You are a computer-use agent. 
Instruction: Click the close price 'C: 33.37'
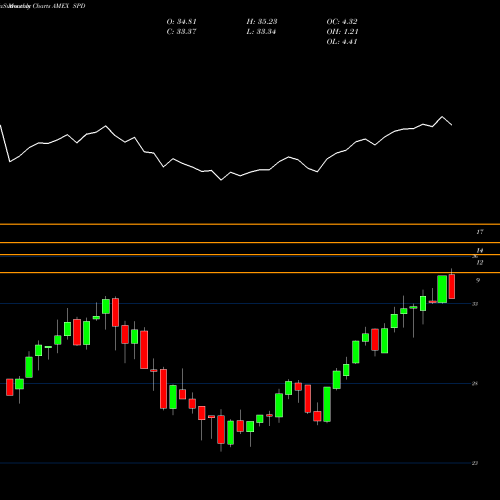pyautogui.click(x=182, y=32)
